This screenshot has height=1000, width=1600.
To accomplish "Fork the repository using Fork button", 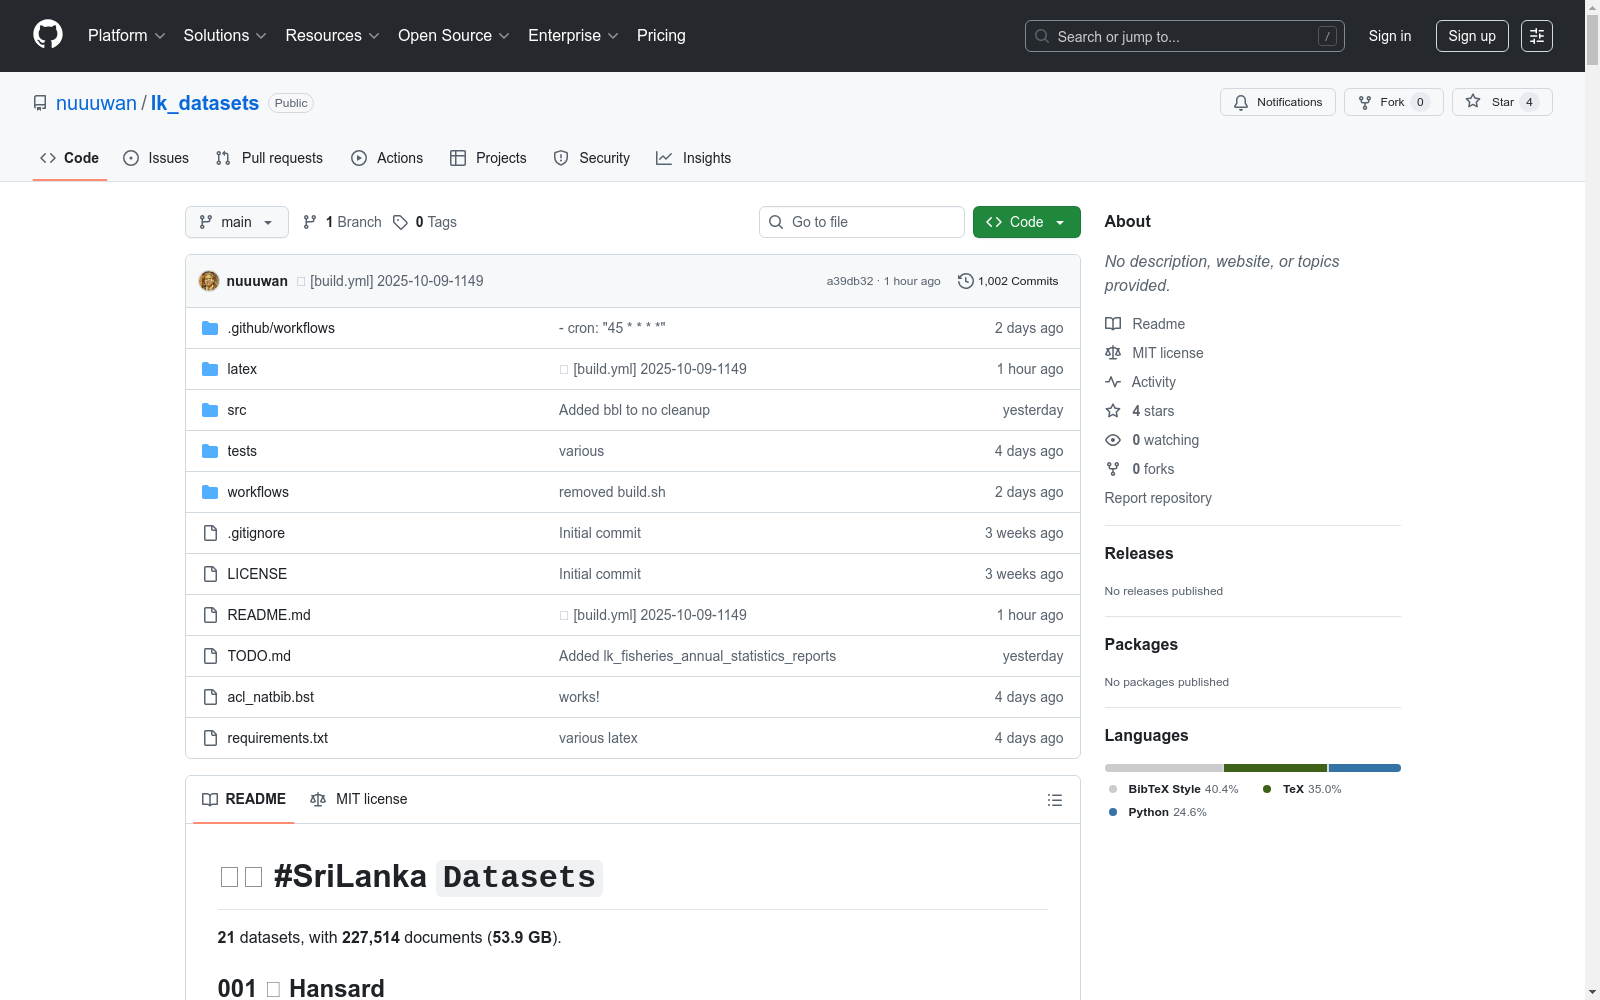I will 1394,102.
